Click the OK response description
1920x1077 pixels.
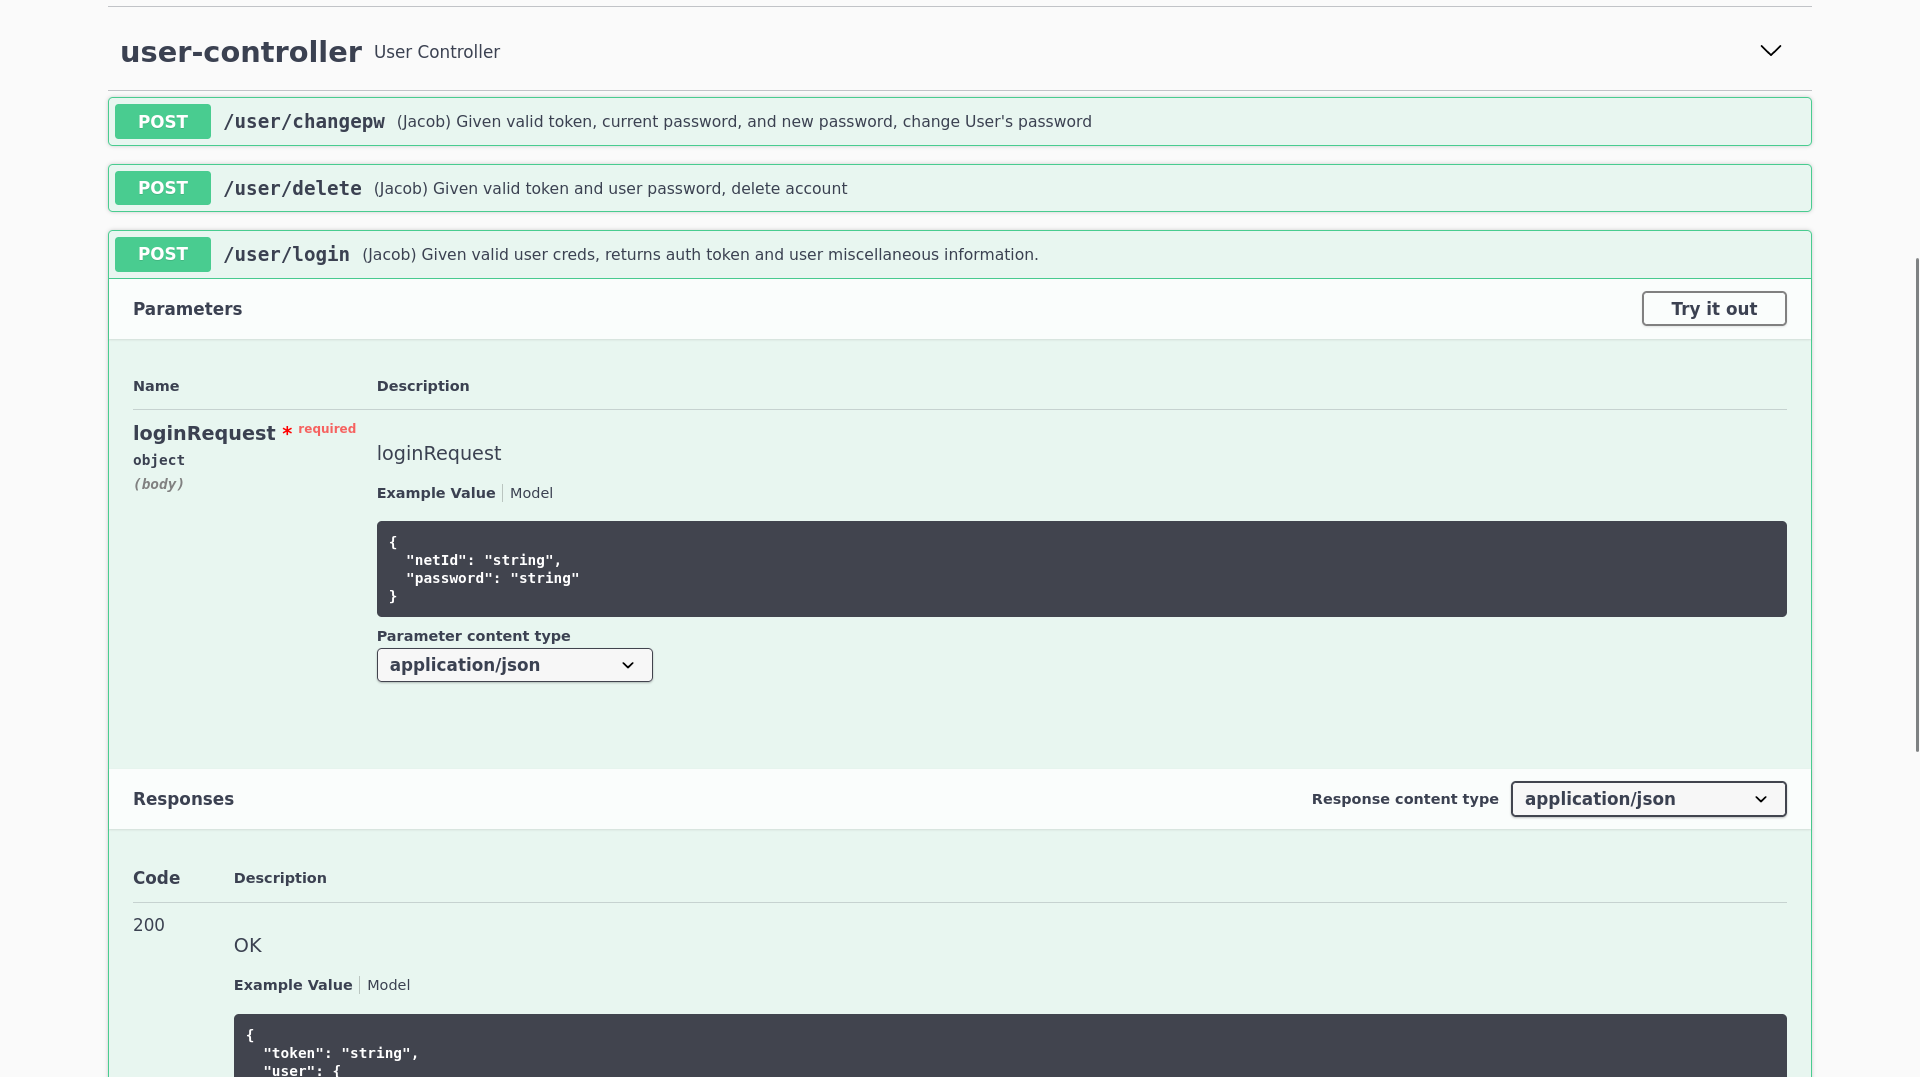pyautogui.click(x=248, y=945)
